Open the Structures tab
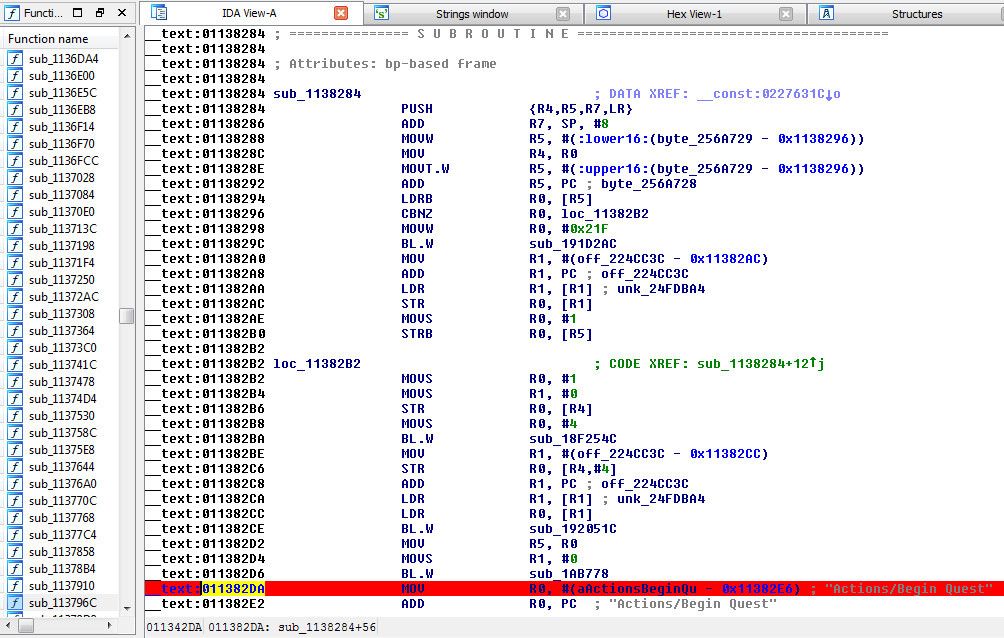This screenshot has height=638, width=1004. (x=916, y=14)
